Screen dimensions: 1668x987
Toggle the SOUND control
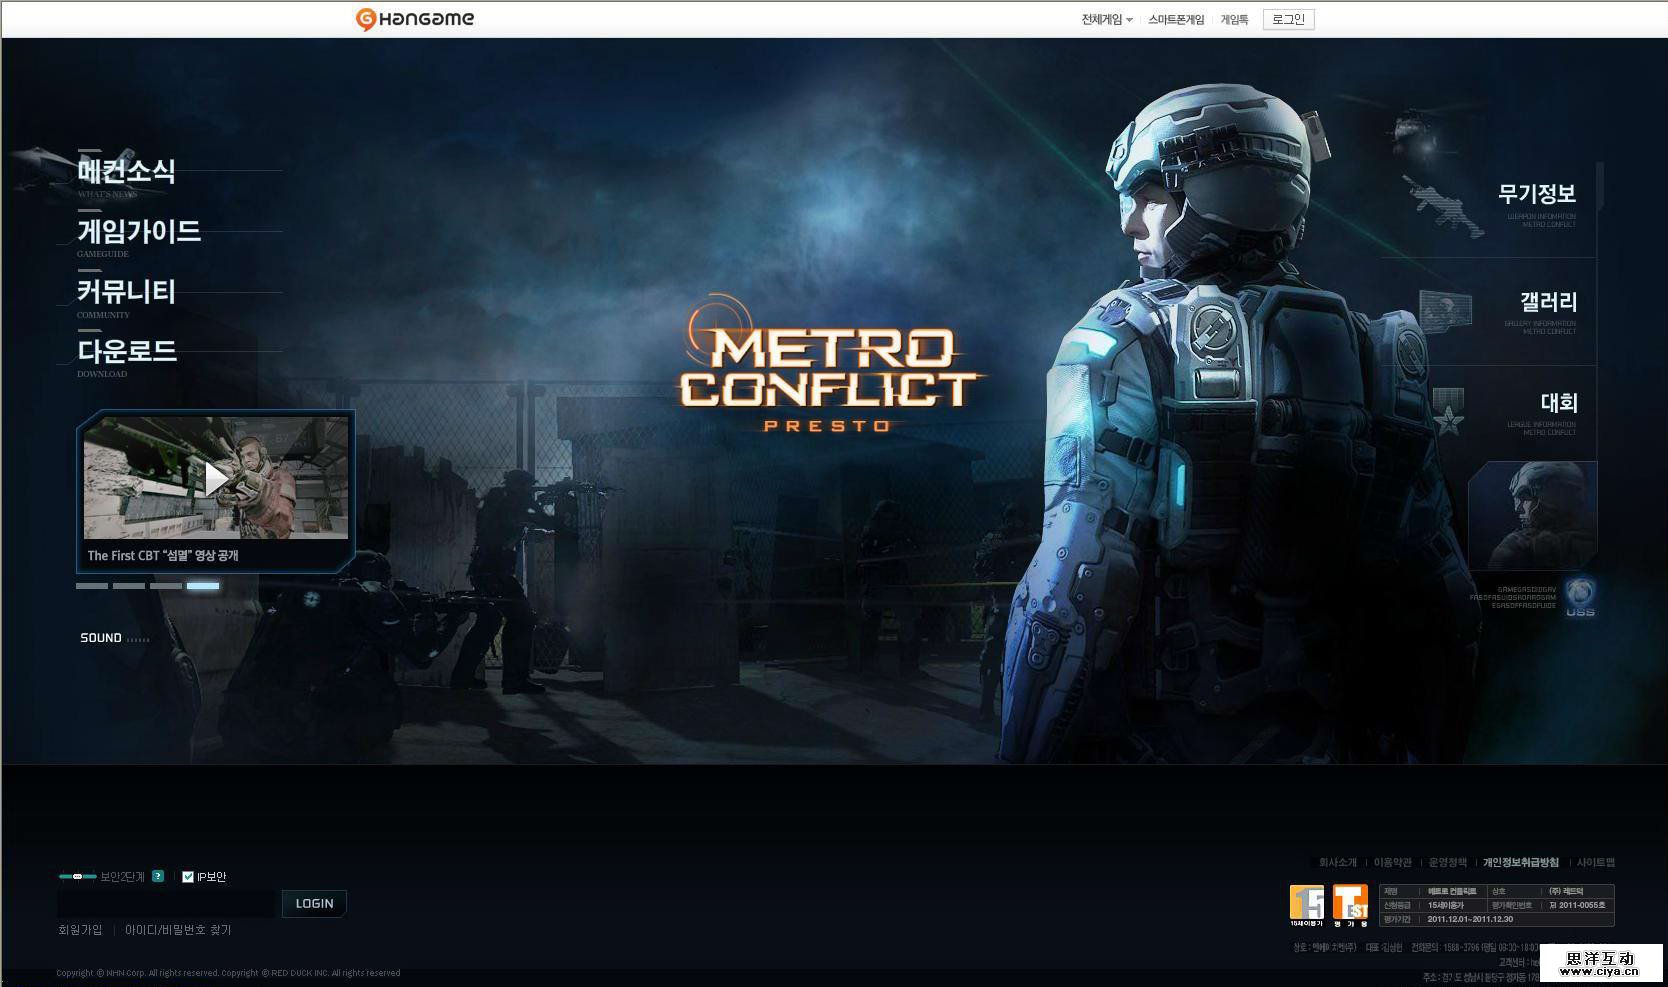[x=100, y=637]
